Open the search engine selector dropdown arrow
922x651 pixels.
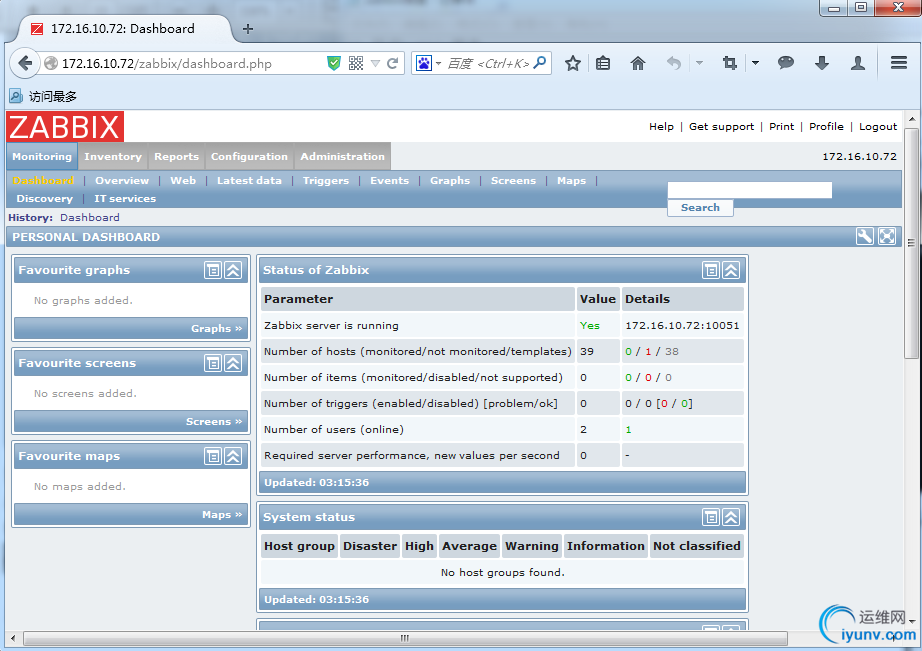pos(439,63)
